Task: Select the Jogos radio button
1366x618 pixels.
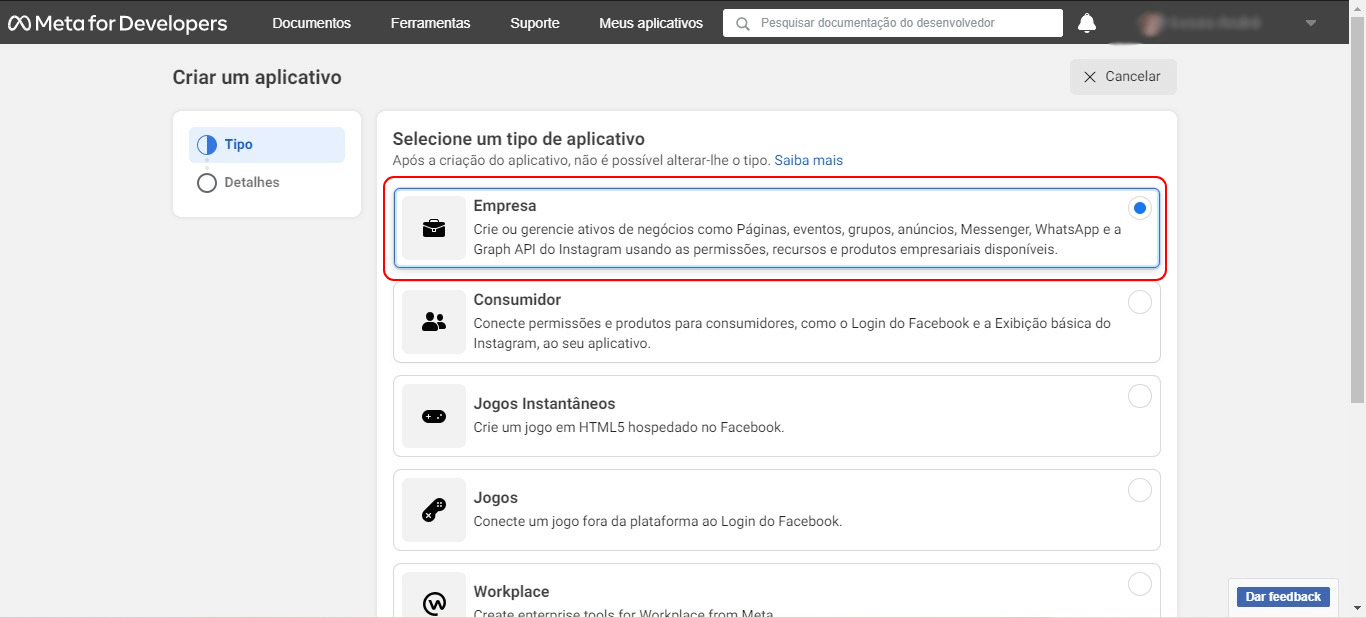Action: [x=1139, y=490]
